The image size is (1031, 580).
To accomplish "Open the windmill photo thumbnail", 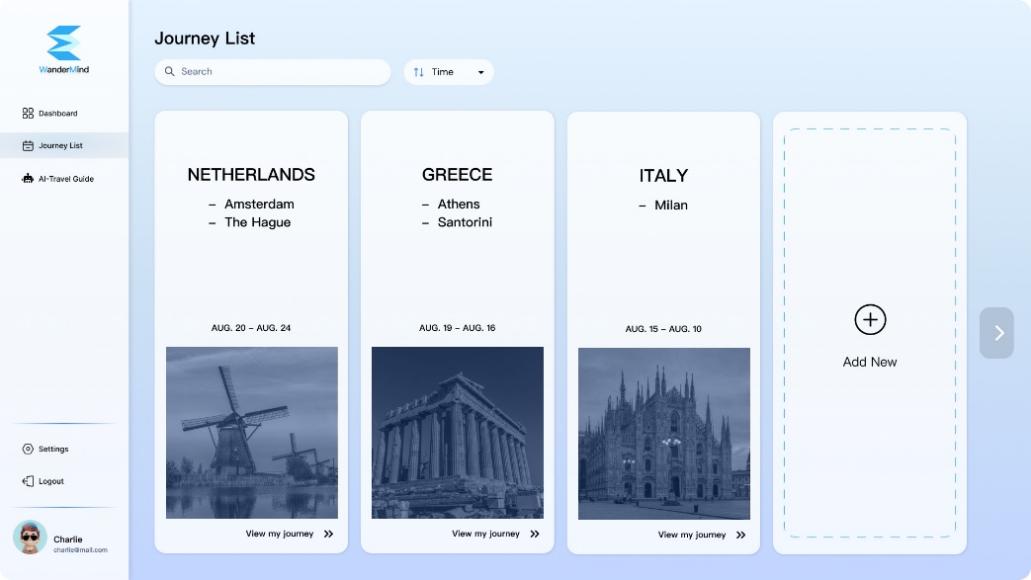I will (252, 433).
